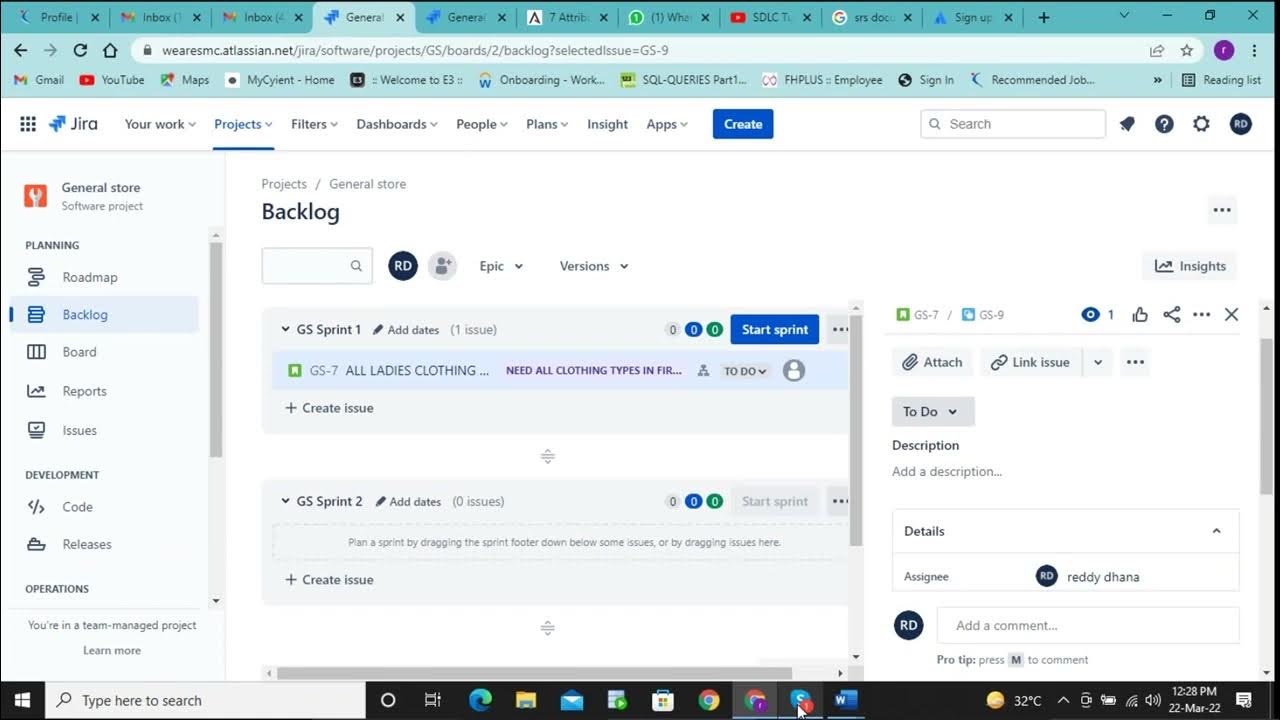Open the Insights chart button
Image resolution: width=1280 pixels, height=720 pixels.
click(1190, 266)
